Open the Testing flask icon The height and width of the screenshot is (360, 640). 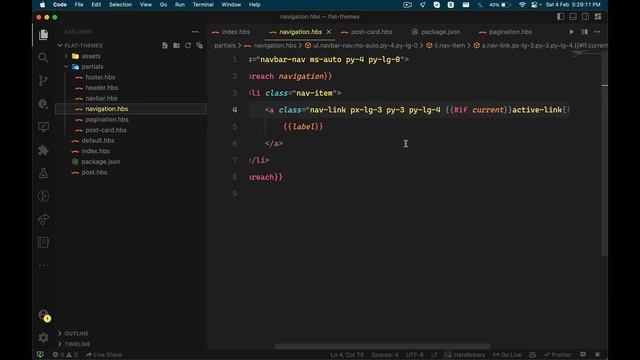pyautogui.click(x=43, y=173)
